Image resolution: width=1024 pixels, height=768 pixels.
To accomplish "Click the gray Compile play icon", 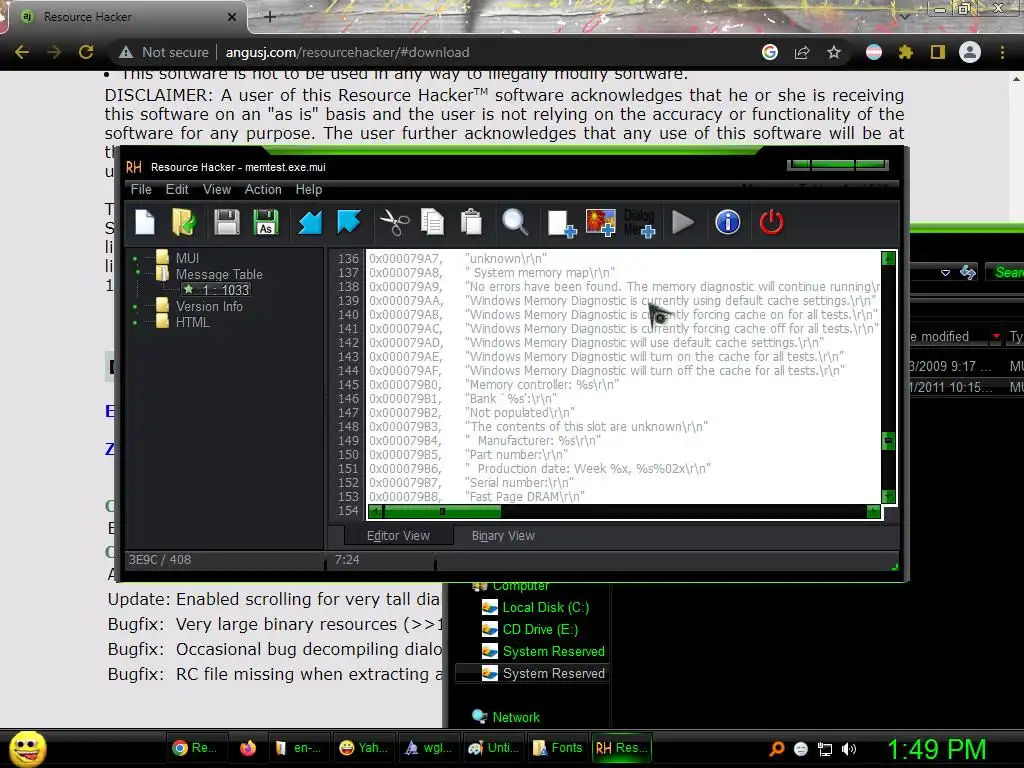I will 682,222.
